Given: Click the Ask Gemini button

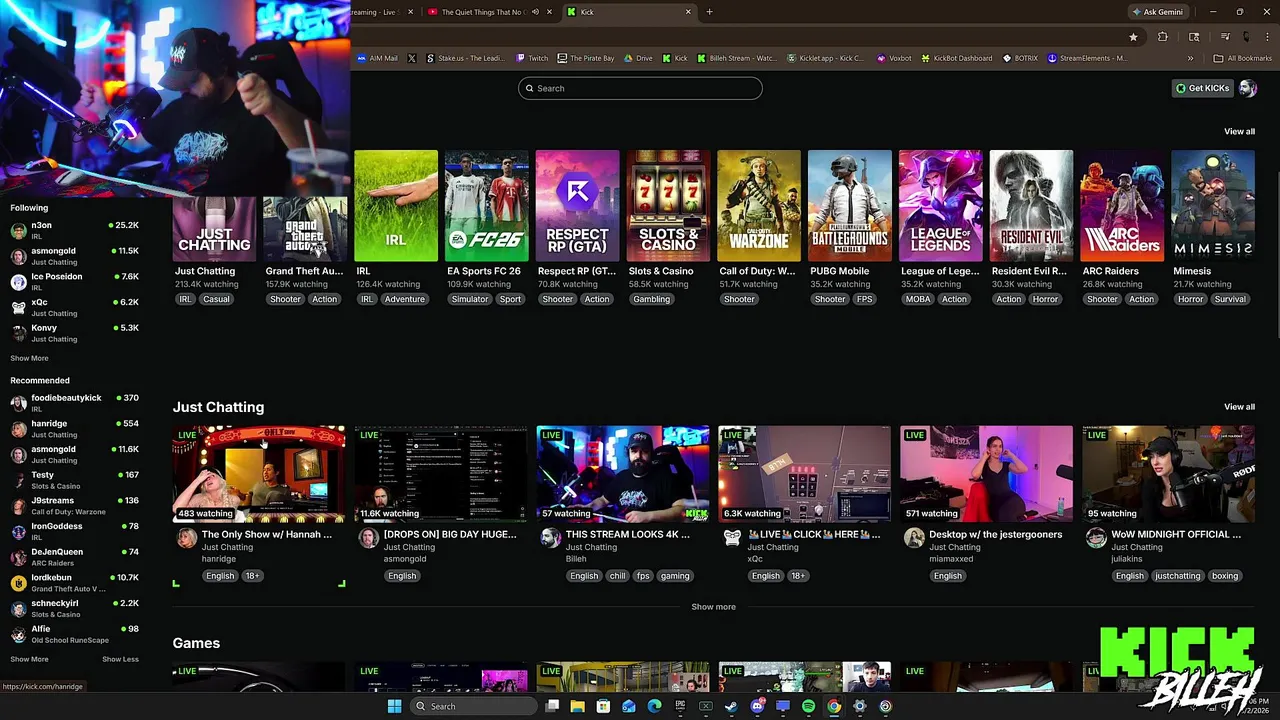Looking at the screenshot, I should coord(1158,12).
